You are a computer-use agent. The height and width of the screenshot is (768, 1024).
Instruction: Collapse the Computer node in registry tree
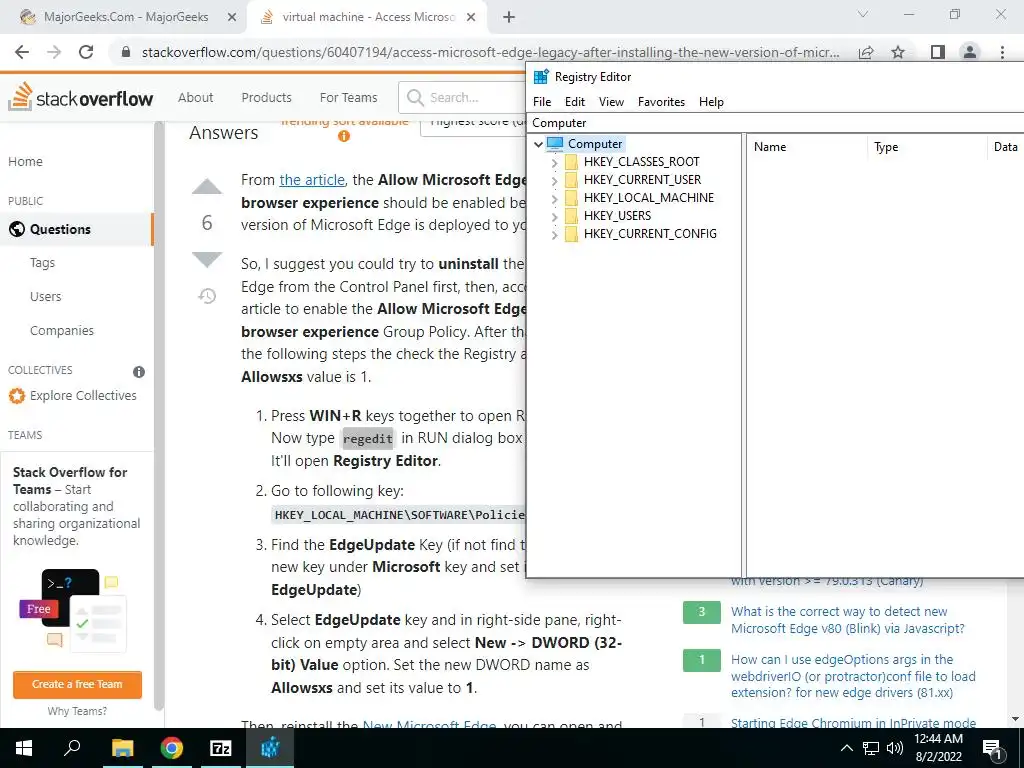[x=538, y=144]
